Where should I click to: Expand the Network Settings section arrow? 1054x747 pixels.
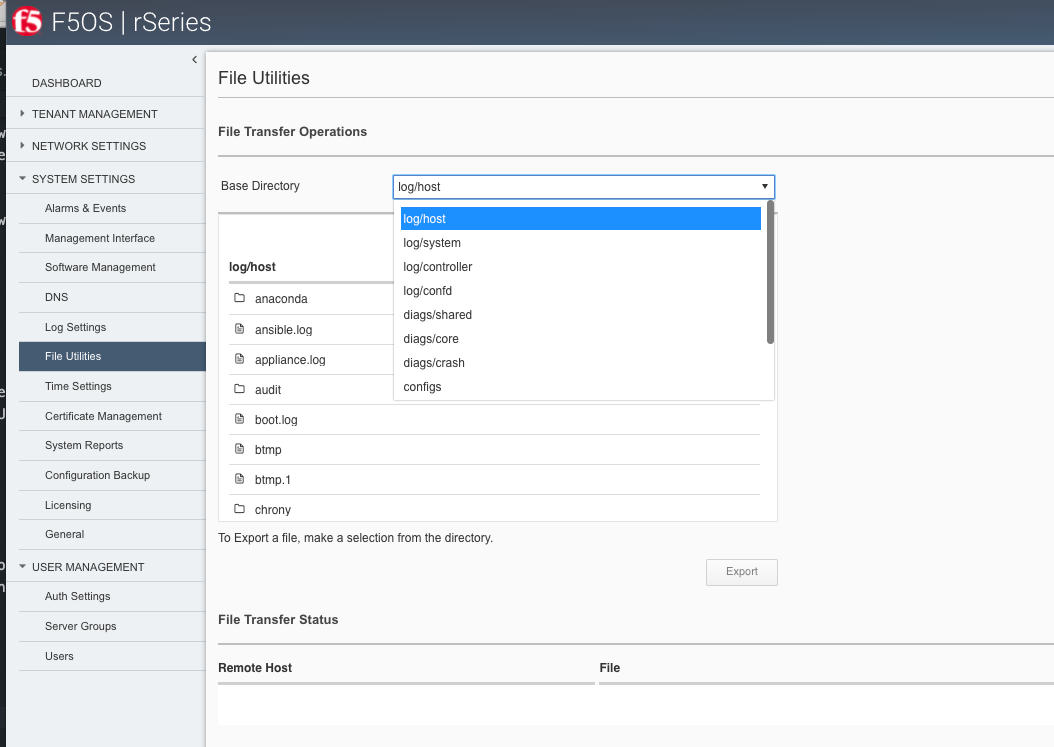point(22,145)
